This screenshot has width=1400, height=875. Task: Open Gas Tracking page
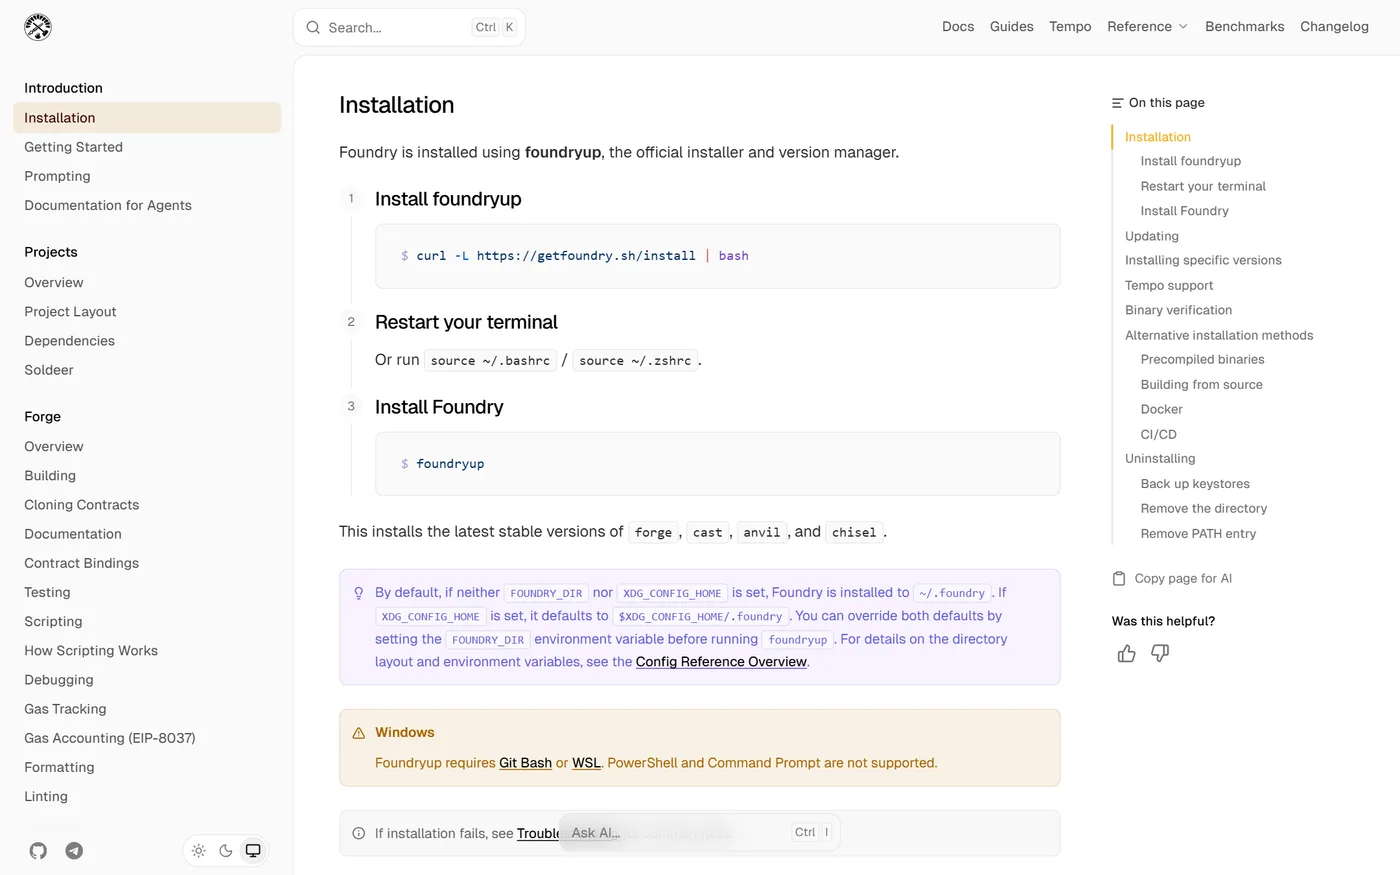pyautogui.click(x=65, y=709)
